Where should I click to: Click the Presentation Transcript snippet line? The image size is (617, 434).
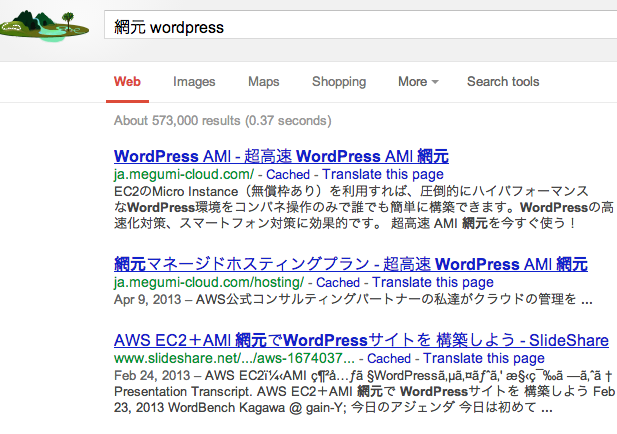pyautogui.click(x=364, y=392)
